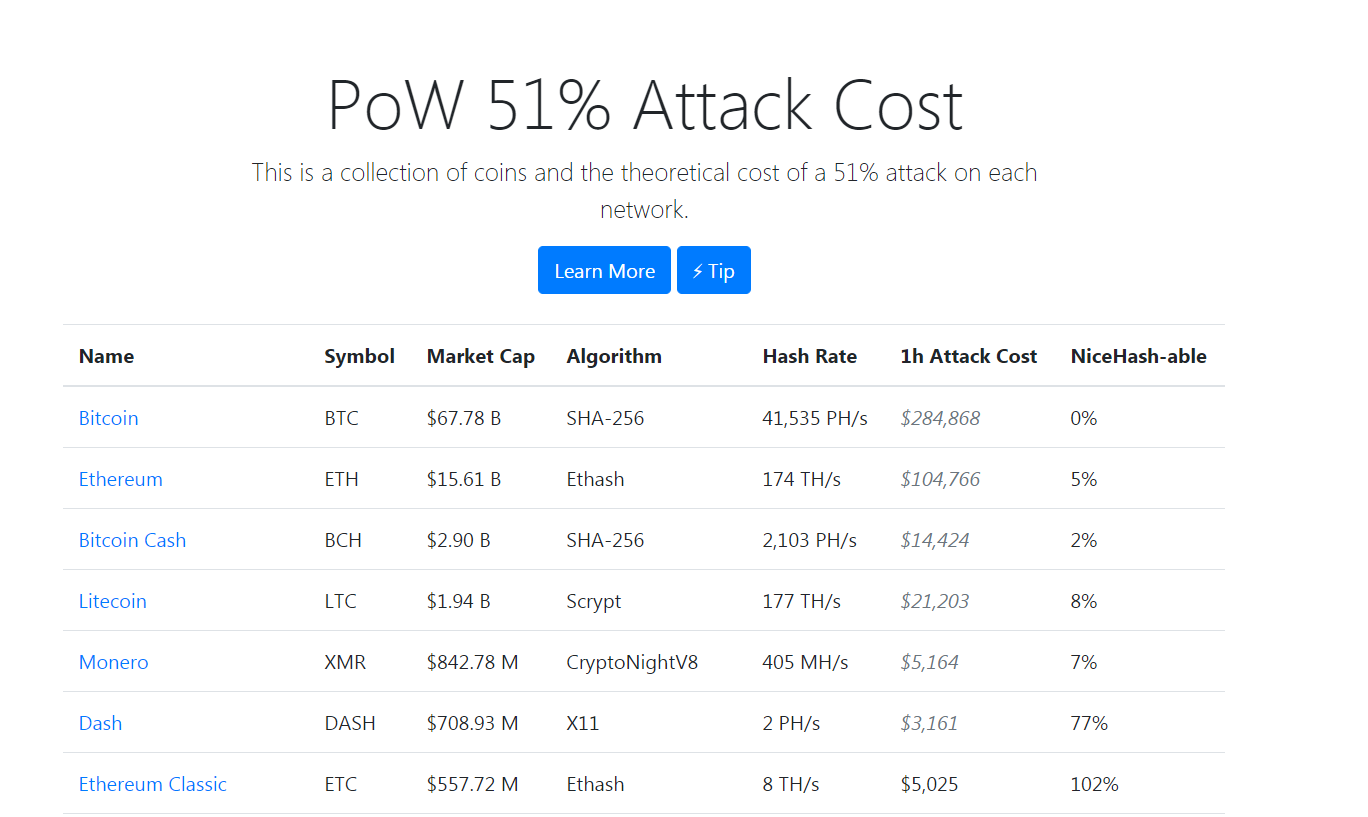1368x817 pixels.
Task: Click the PoW 51% Attack Cost heading
Action: point(645,104)
